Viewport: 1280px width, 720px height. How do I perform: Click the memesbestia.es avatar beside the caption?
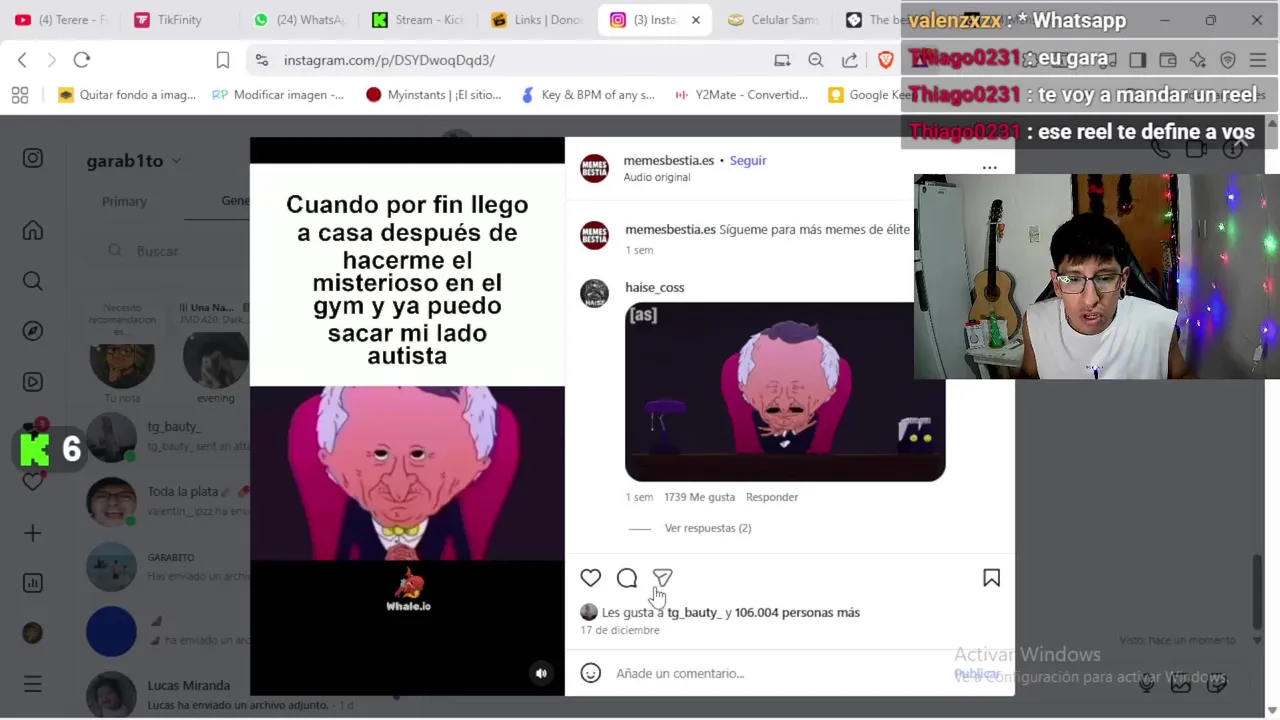click(x=594, y=236)
